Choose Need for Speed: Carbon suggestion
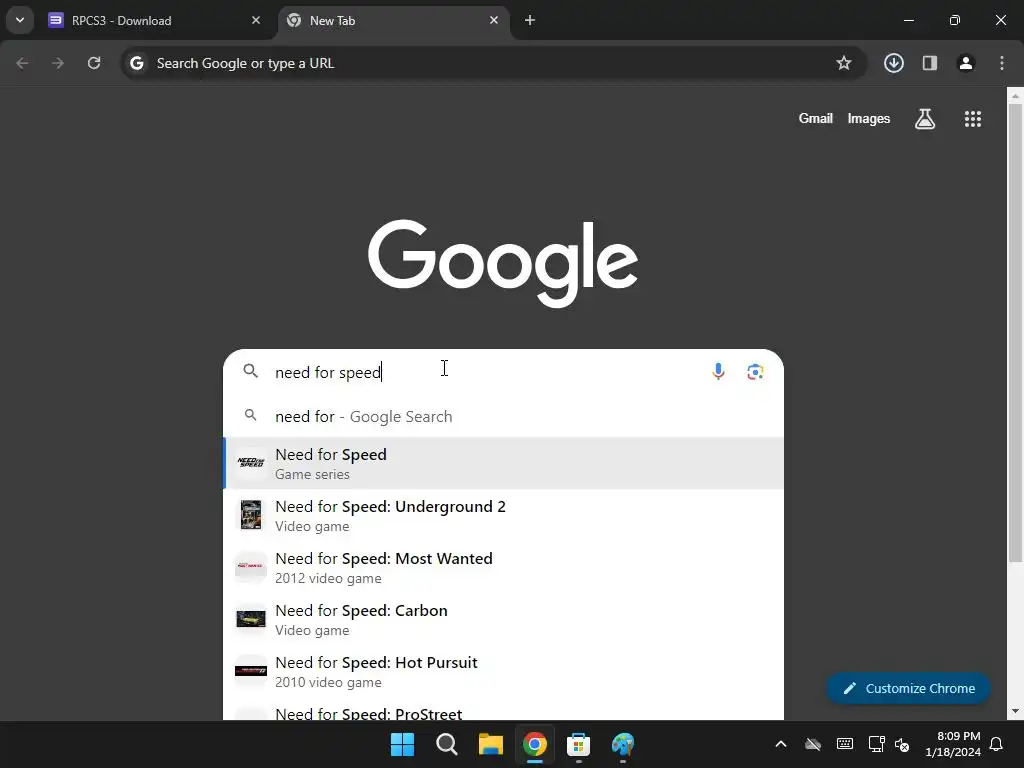 click(x=503, y=620)
